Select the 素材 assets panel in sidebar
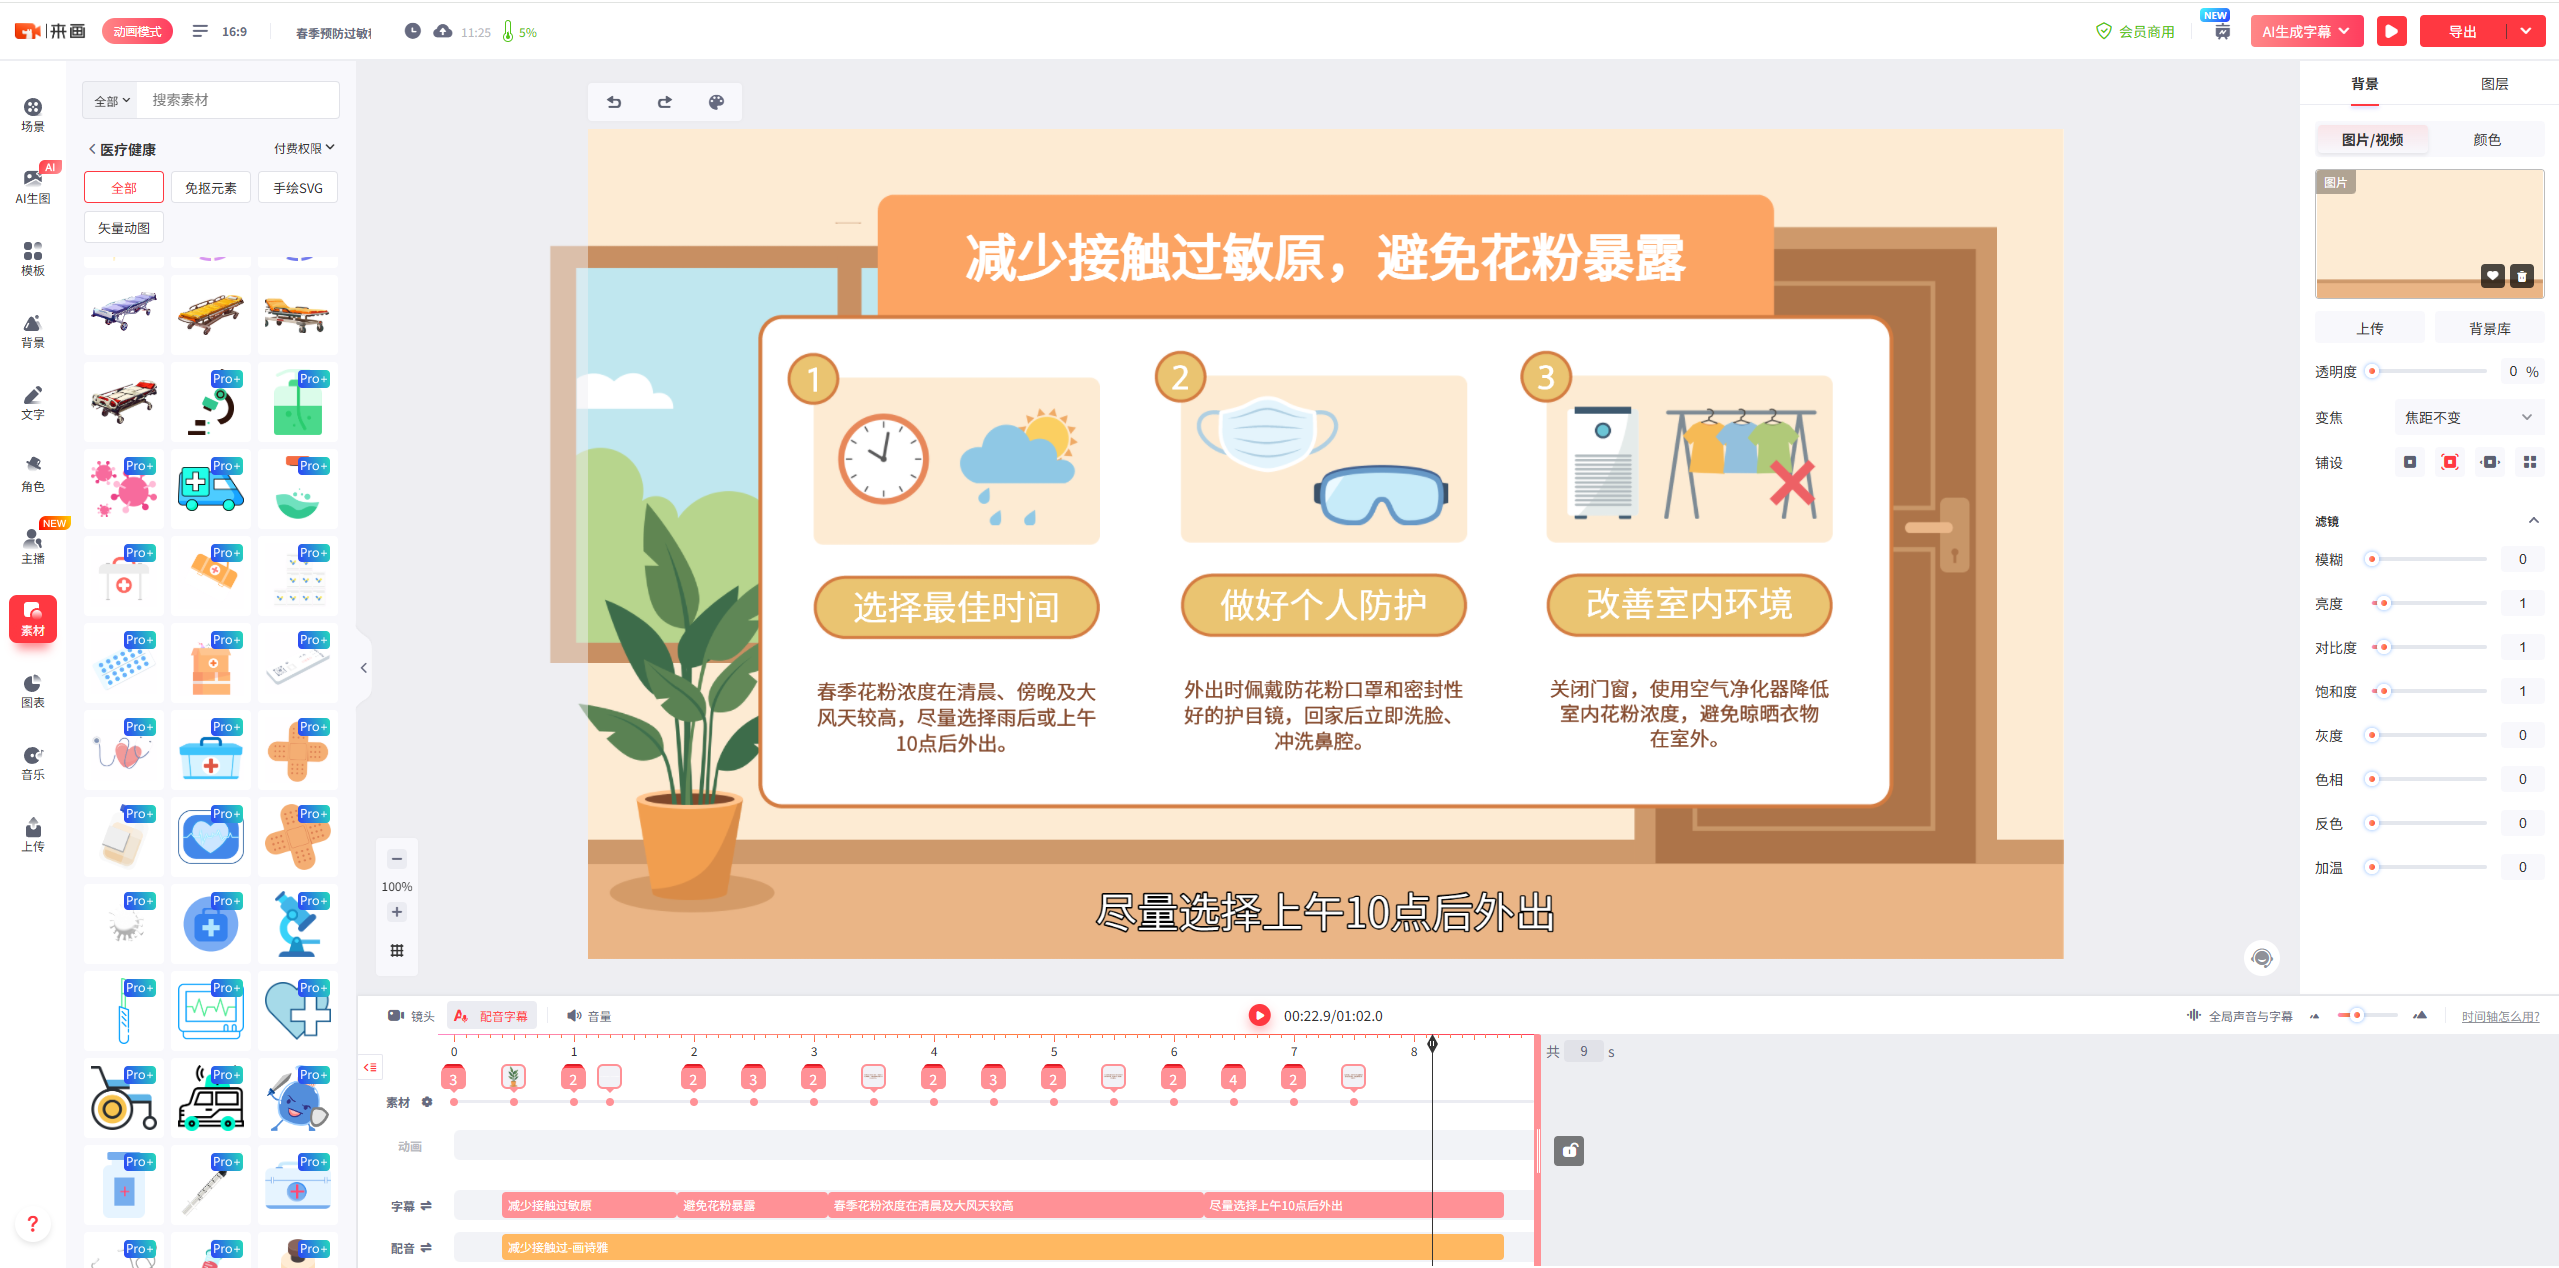The image size is (2559, 1268). pos(33,618)
